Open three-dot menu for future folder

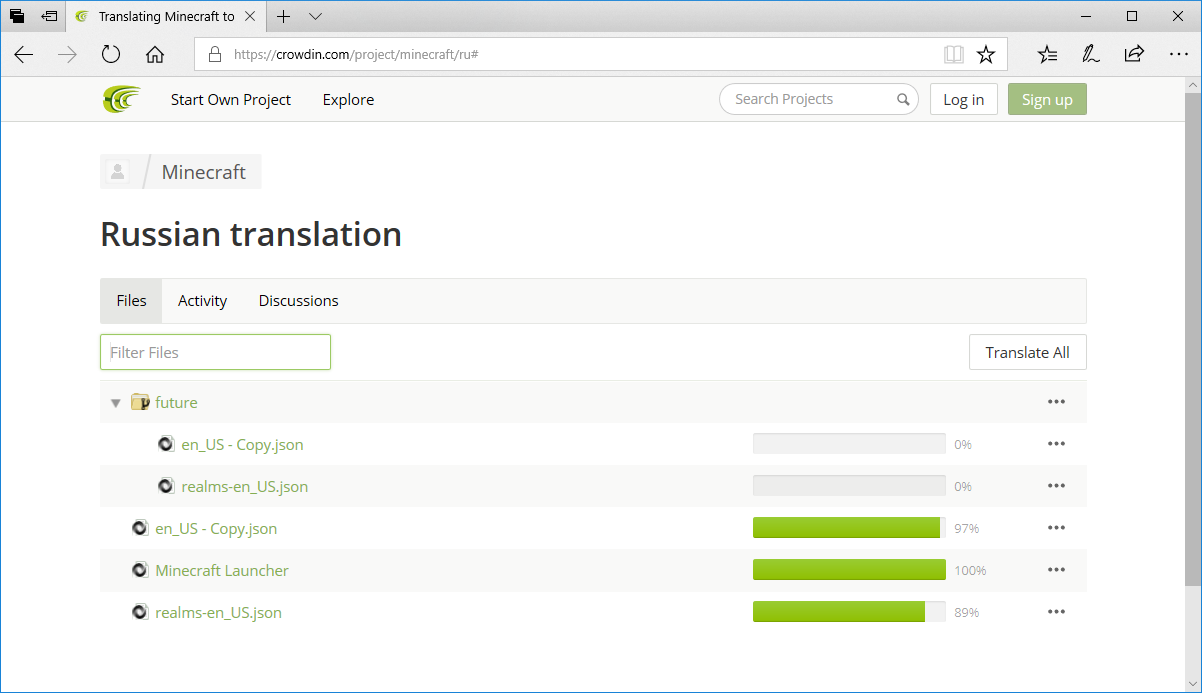[1056, 402]
